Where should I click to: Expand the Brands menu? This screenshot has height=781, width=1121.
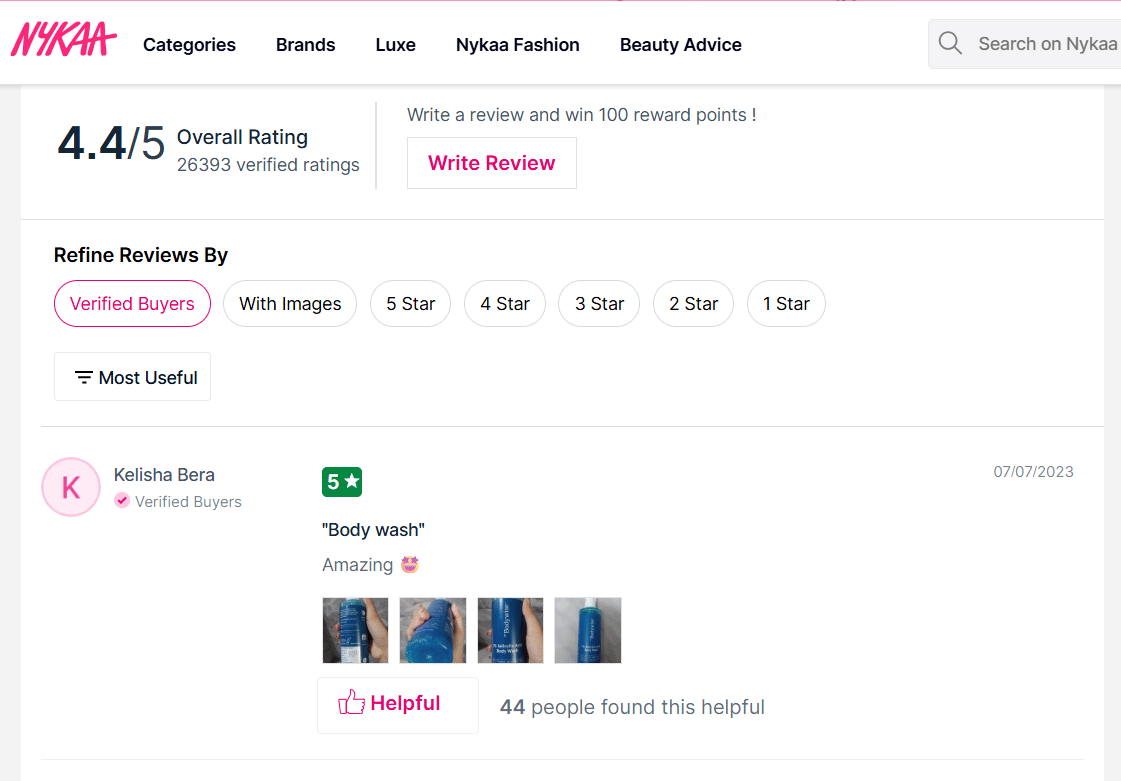[x=305, y=45]
